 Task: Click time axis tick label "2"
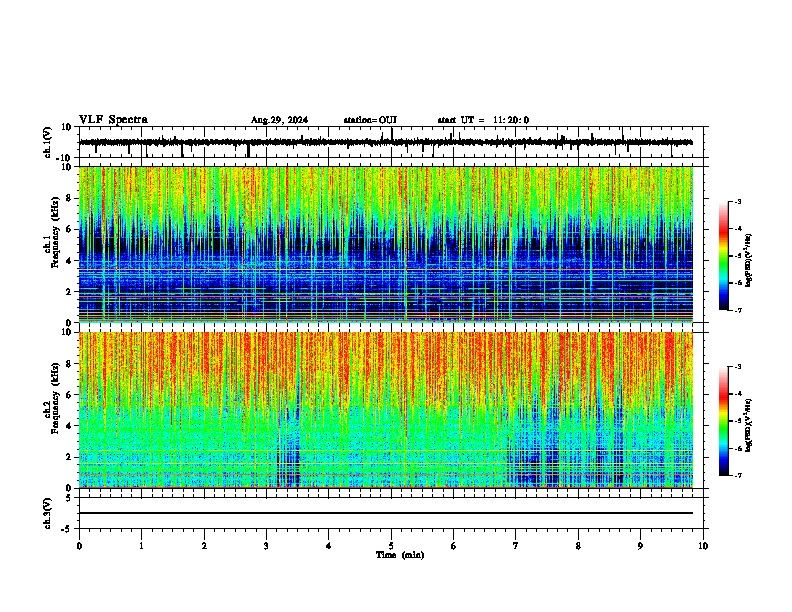[x=204, y=546]
